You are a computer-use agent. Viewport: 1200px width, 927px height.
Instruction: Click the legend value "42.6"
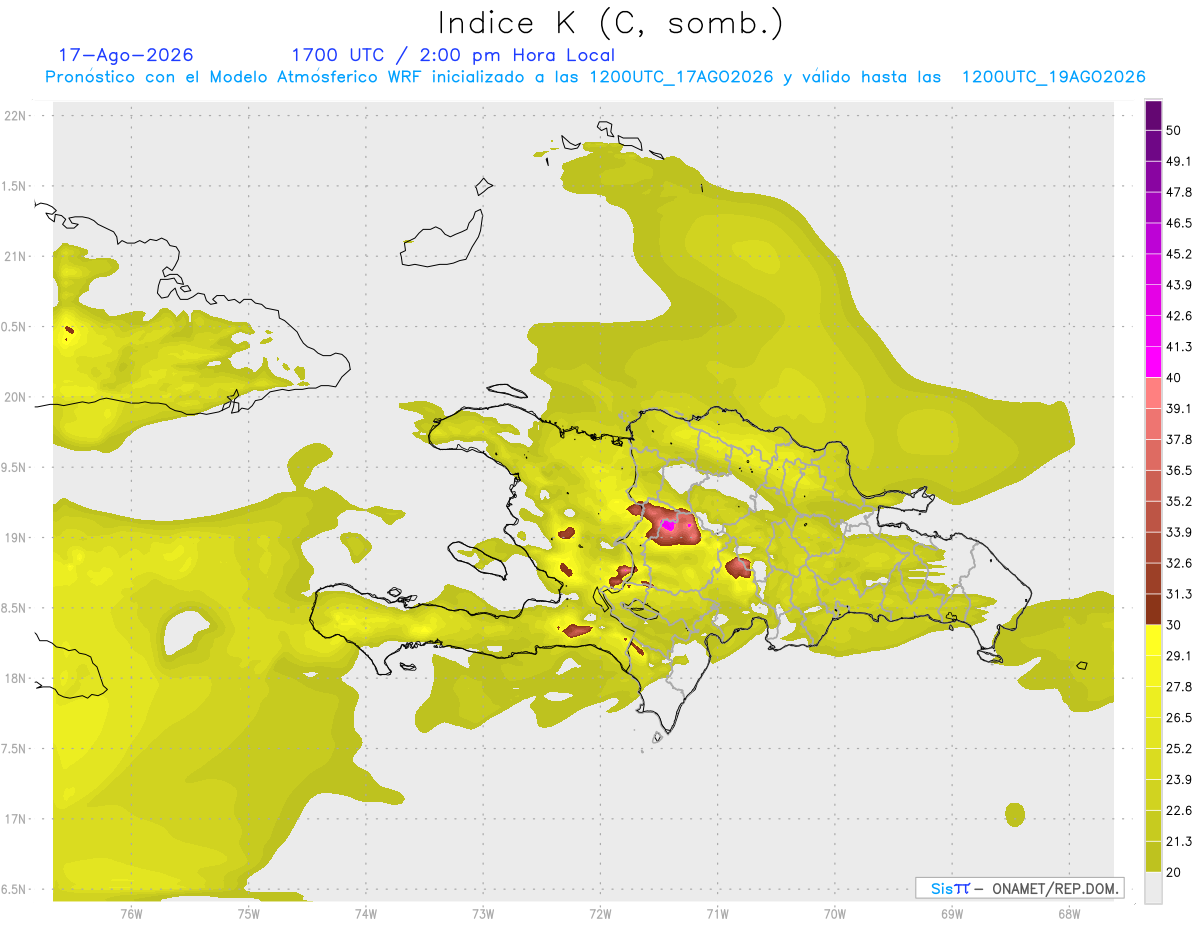click(1179, 316)
